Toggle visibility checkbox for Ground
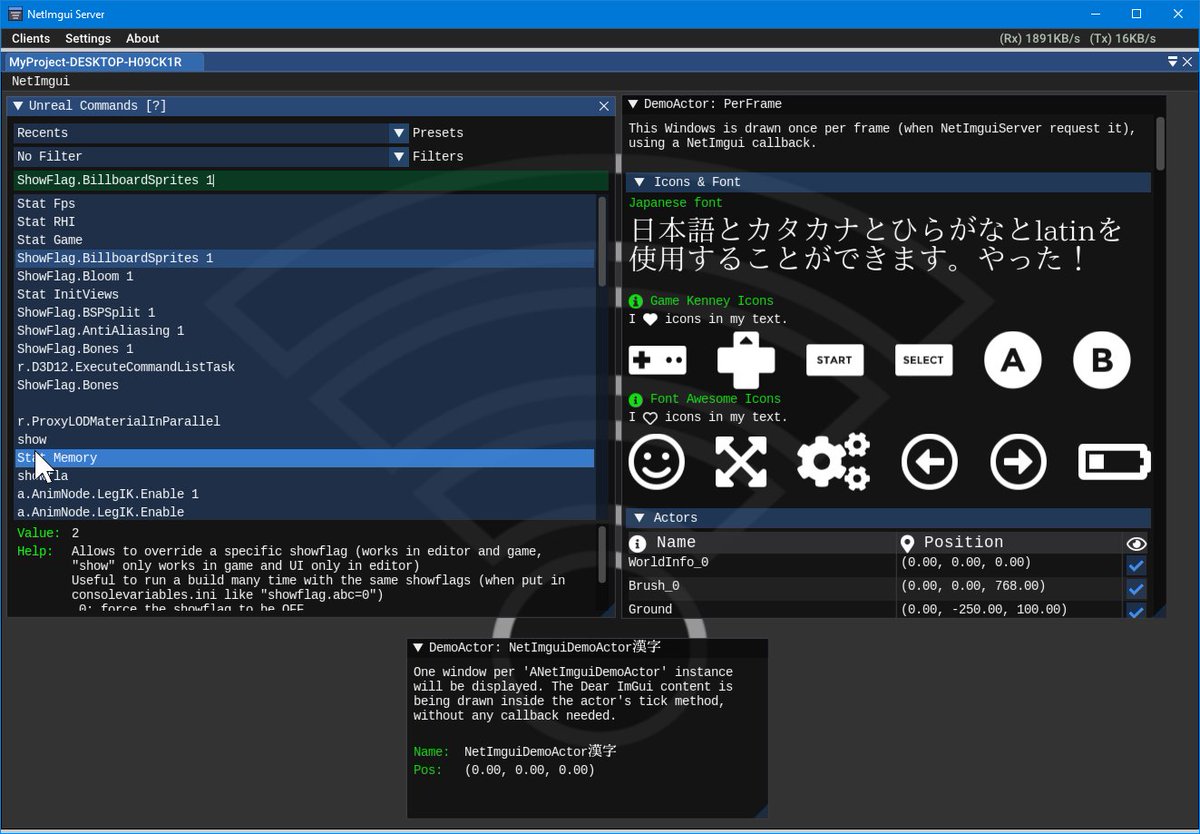Viewport: 1200px width, 834px height. (1136, 611)
